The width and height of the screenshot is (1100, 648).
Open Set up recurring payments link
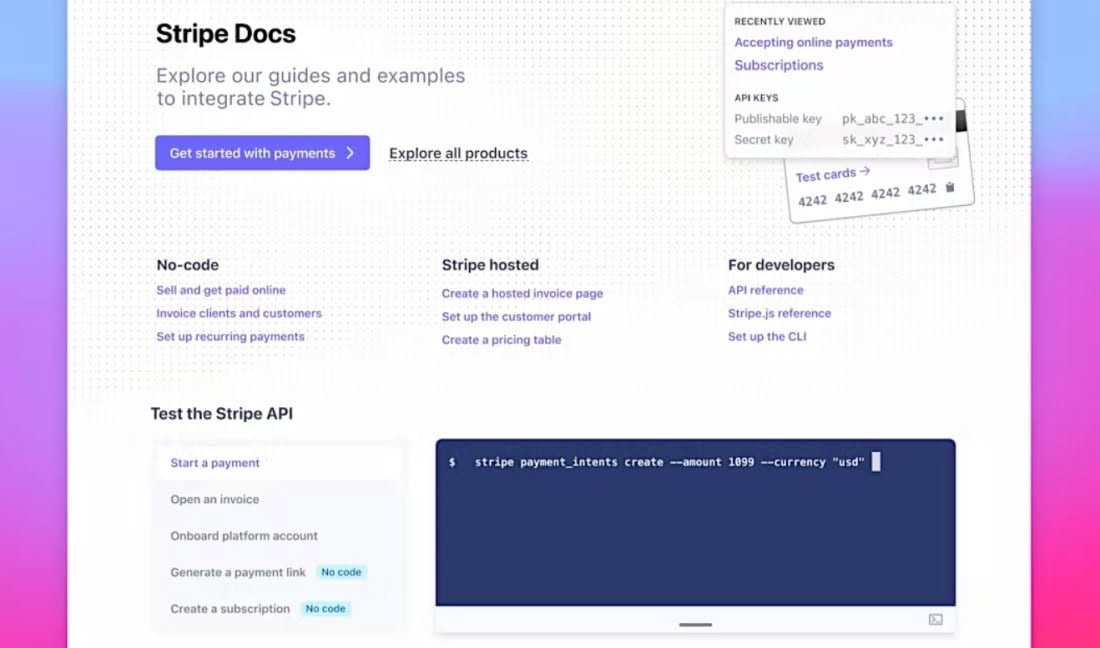(x=230, y=337)
